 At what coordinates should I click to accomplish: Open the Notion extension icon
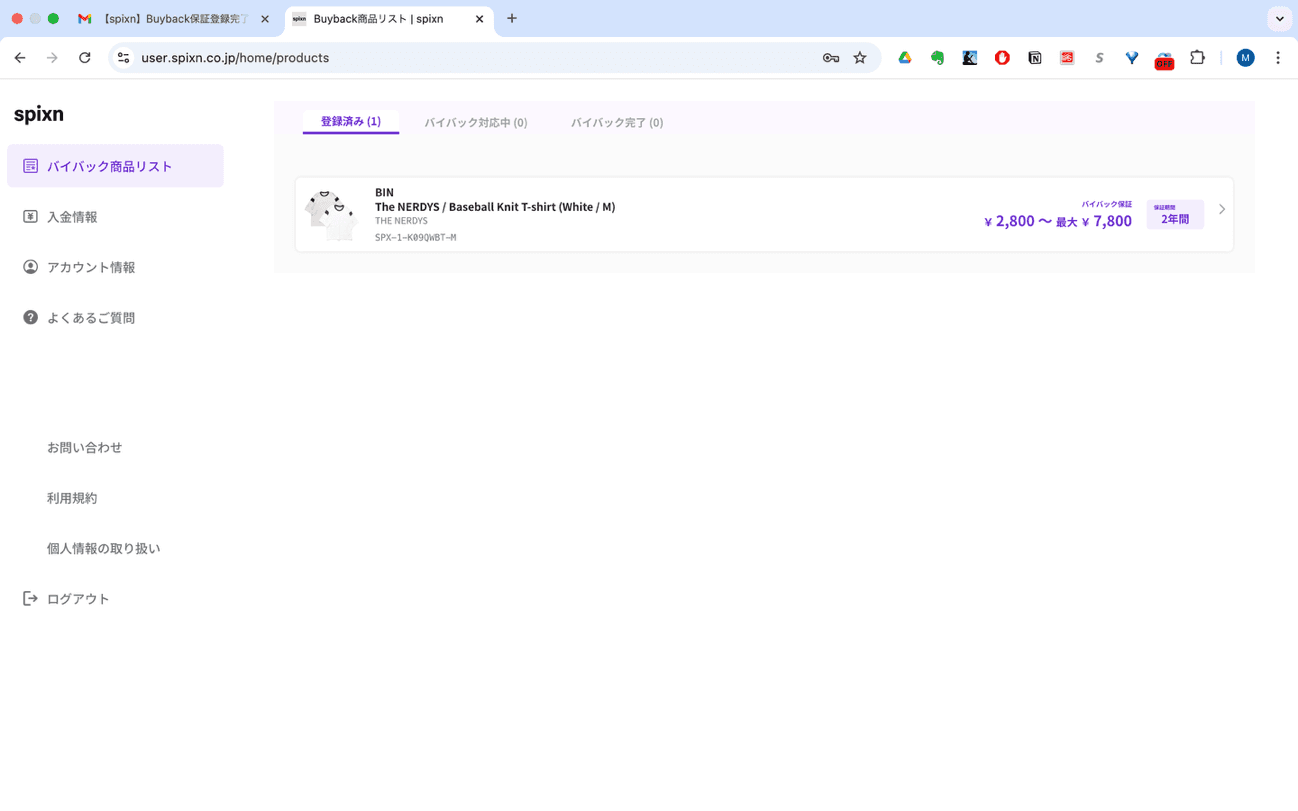1035,58
